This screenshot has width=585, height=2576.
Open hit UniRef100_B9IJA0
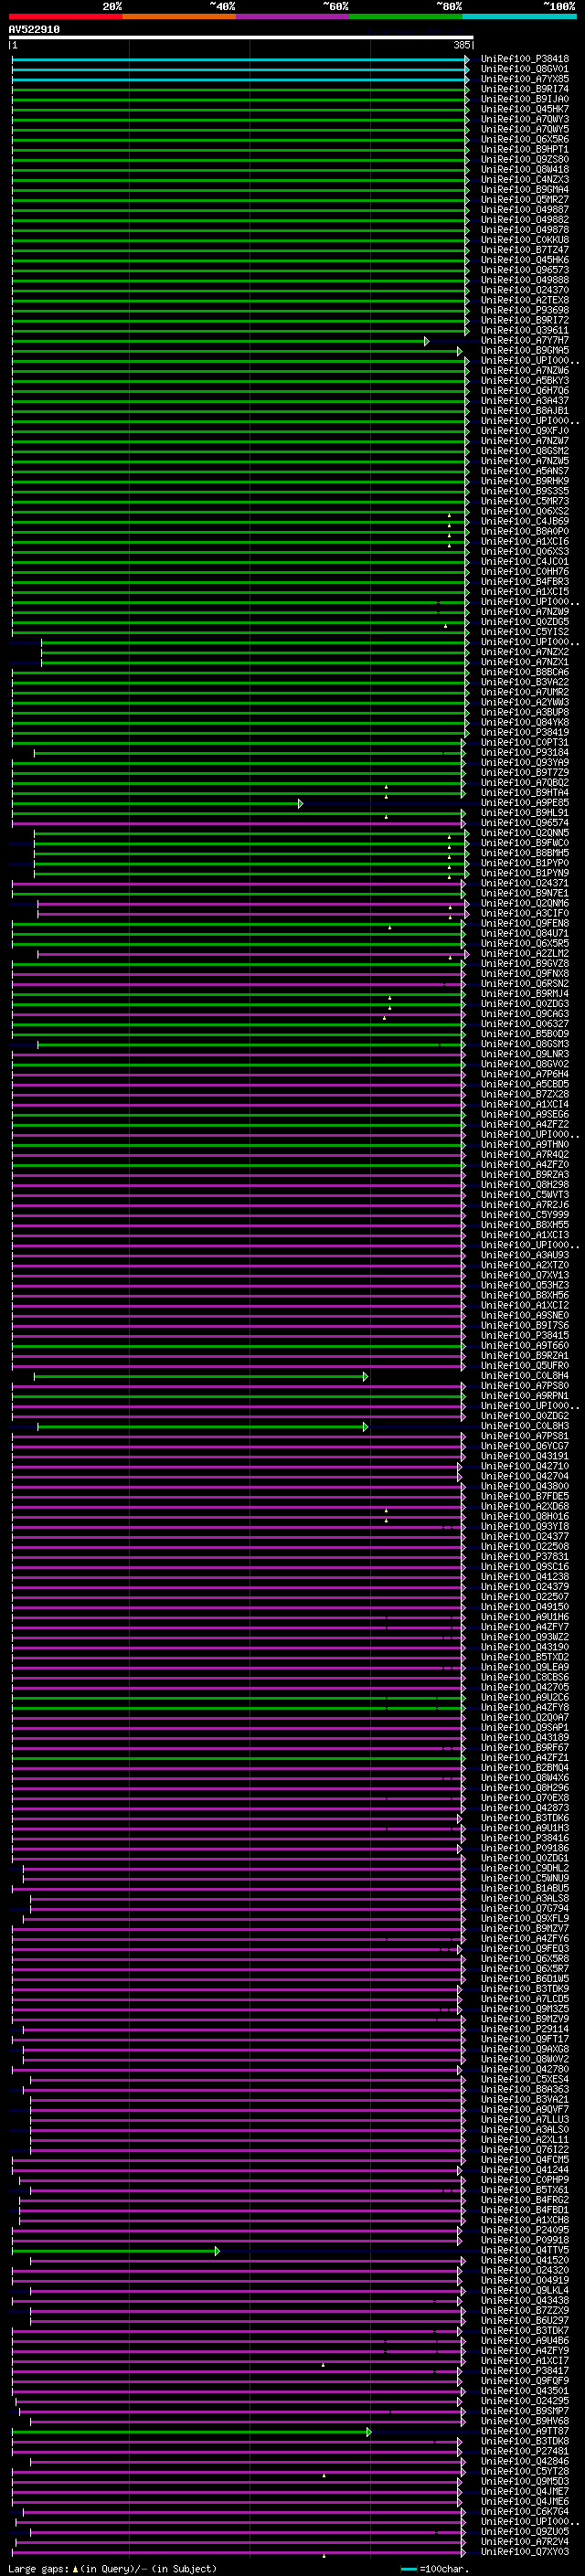coord(525,99)
